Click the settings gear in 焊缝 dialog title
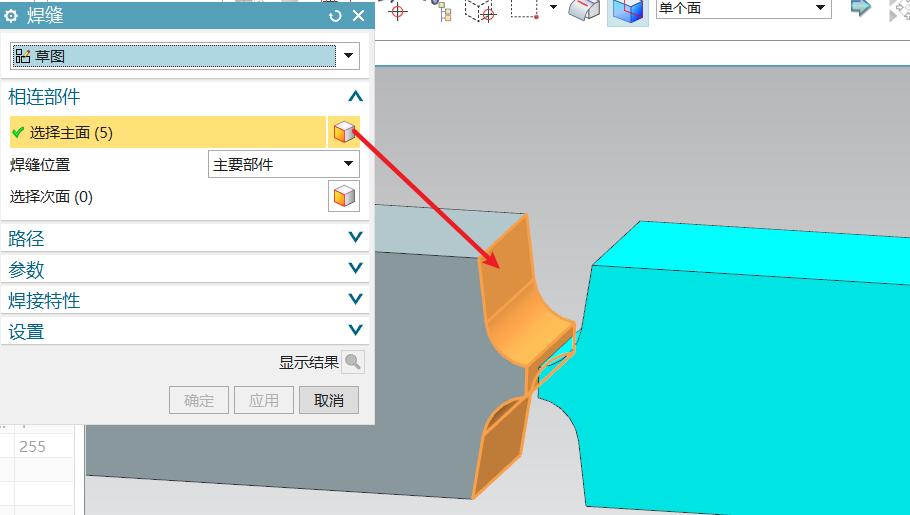The image size is (910, 515). (11, 16)
